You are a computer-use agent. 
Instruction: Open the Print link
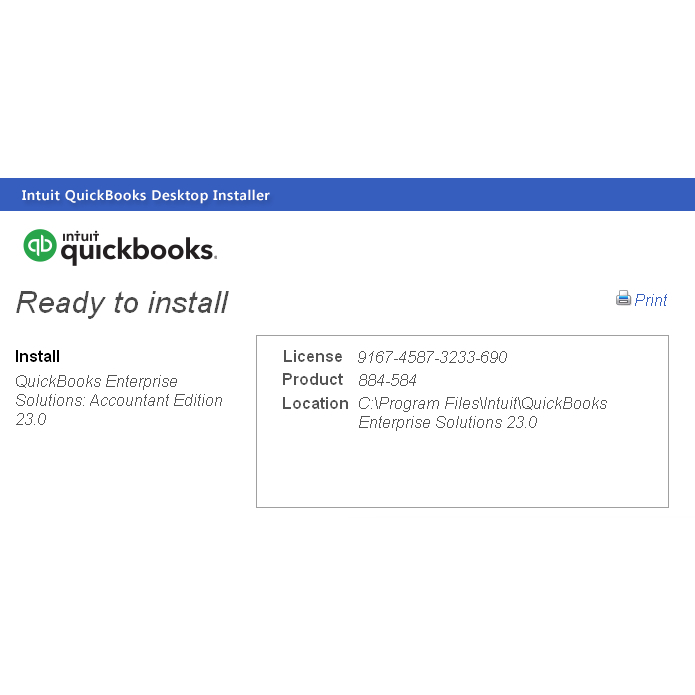tap(650, 300)
